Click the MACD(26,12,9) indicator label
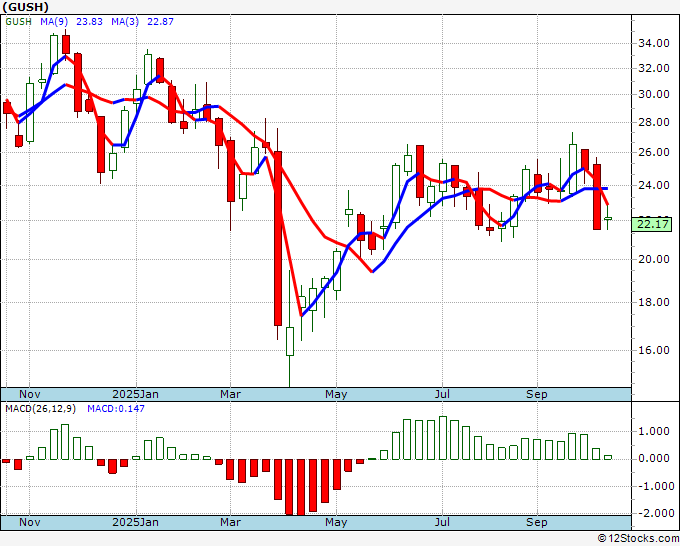This screenshot has height=546, width=680. coord(40,409)
